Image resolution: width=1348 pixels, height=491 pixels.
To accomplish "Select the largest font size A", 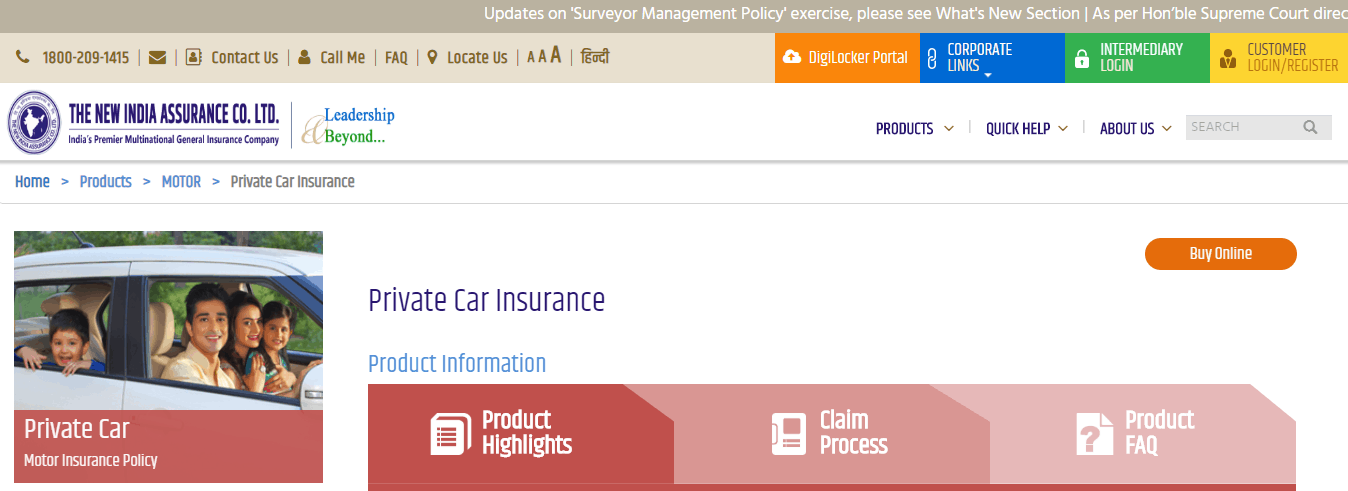I will coord(555,56).
